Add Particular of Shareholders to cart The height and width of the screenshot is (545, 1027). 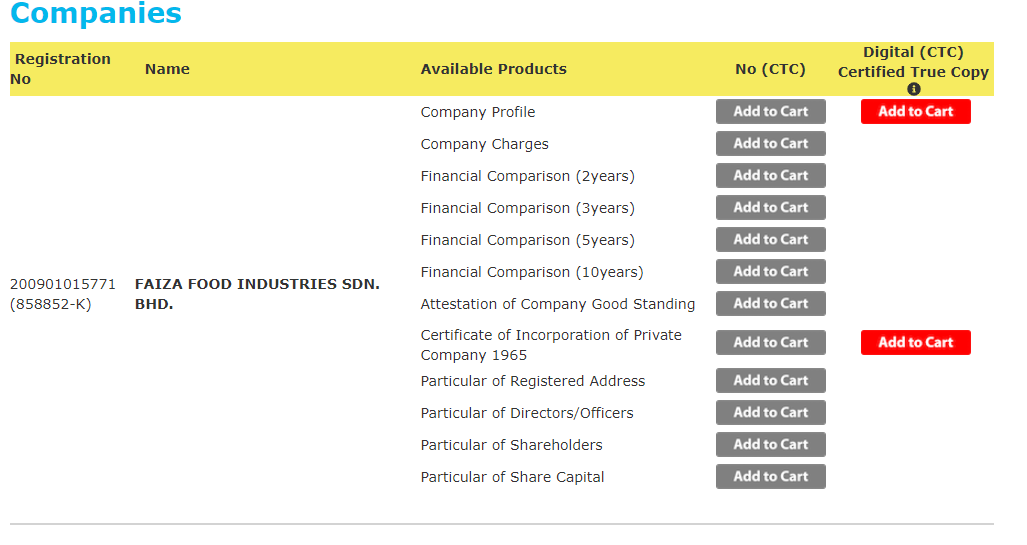point(770,445)
